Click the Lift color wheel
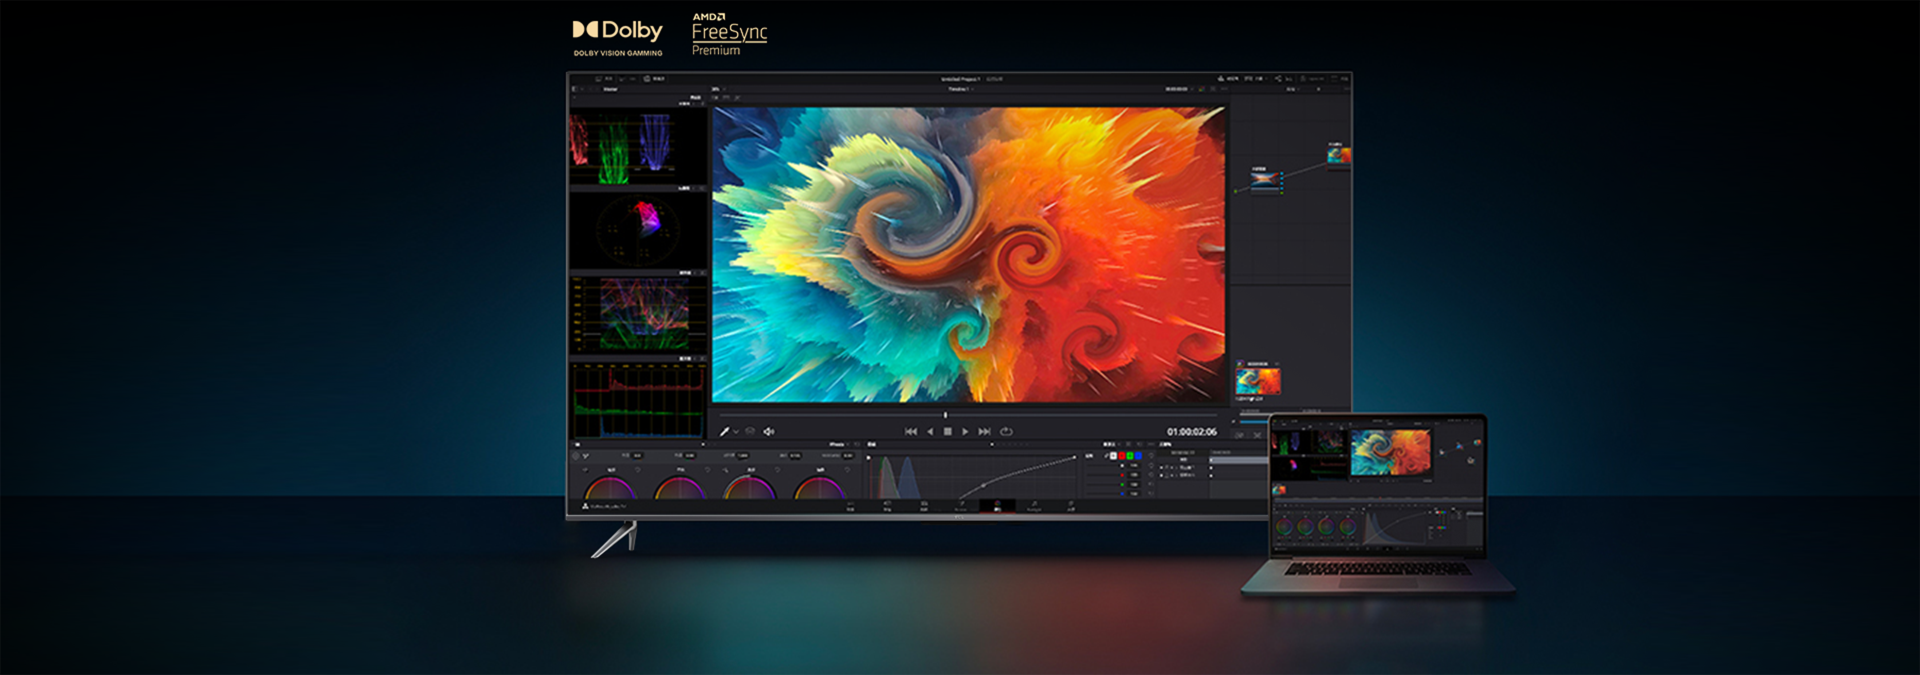Viewport: 1920px width, 675px height. pyautogui.click(x=610, y=489)
